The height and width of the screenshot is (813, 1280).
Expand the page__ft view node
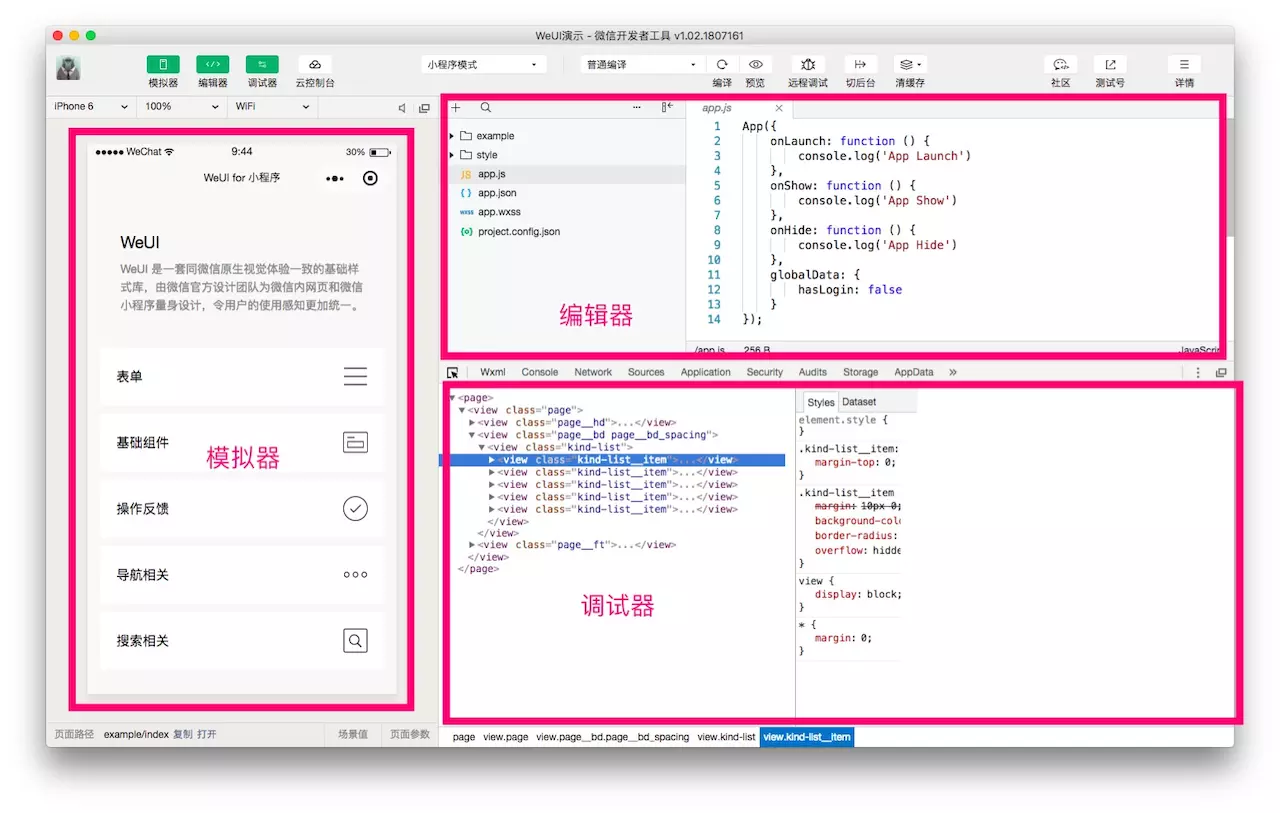473,545
